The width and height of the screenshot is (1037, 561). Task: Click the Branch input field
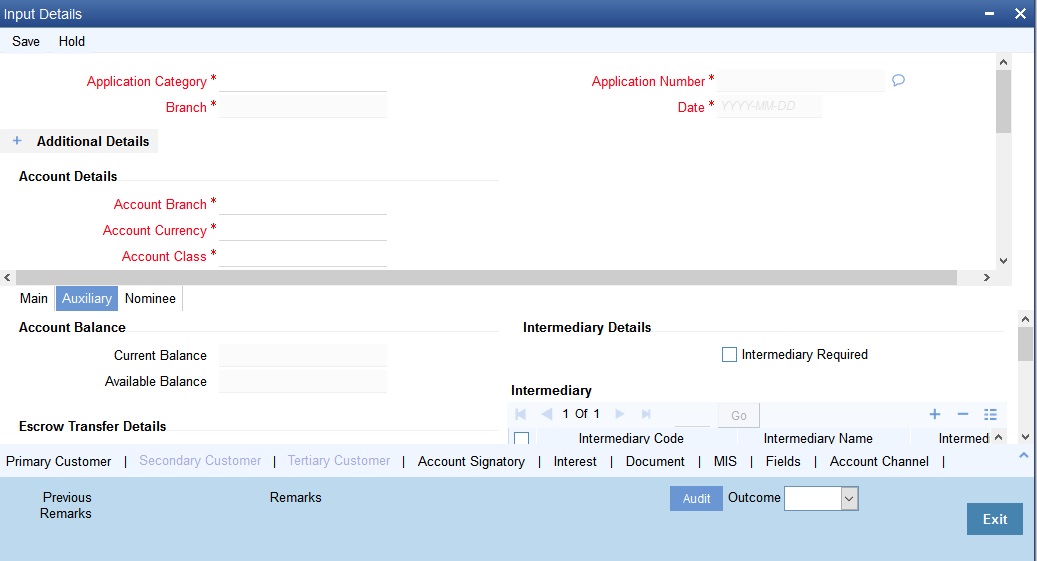[303, 107]
